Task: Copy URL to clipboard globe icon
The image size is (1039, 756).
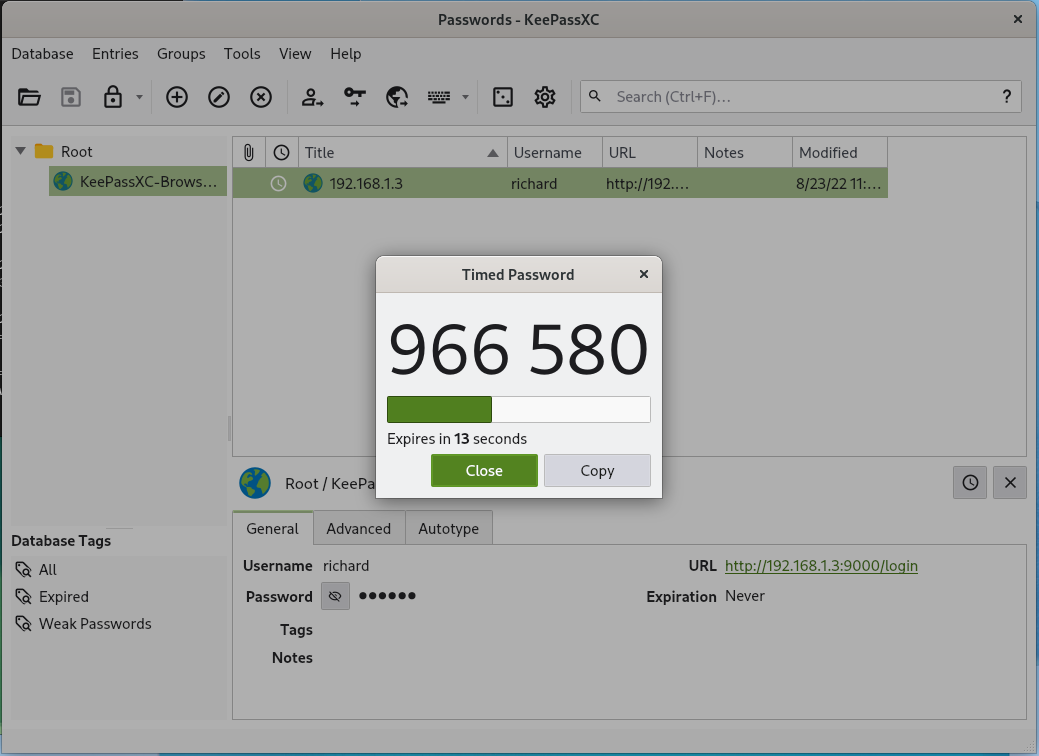Action: point(397,97)
